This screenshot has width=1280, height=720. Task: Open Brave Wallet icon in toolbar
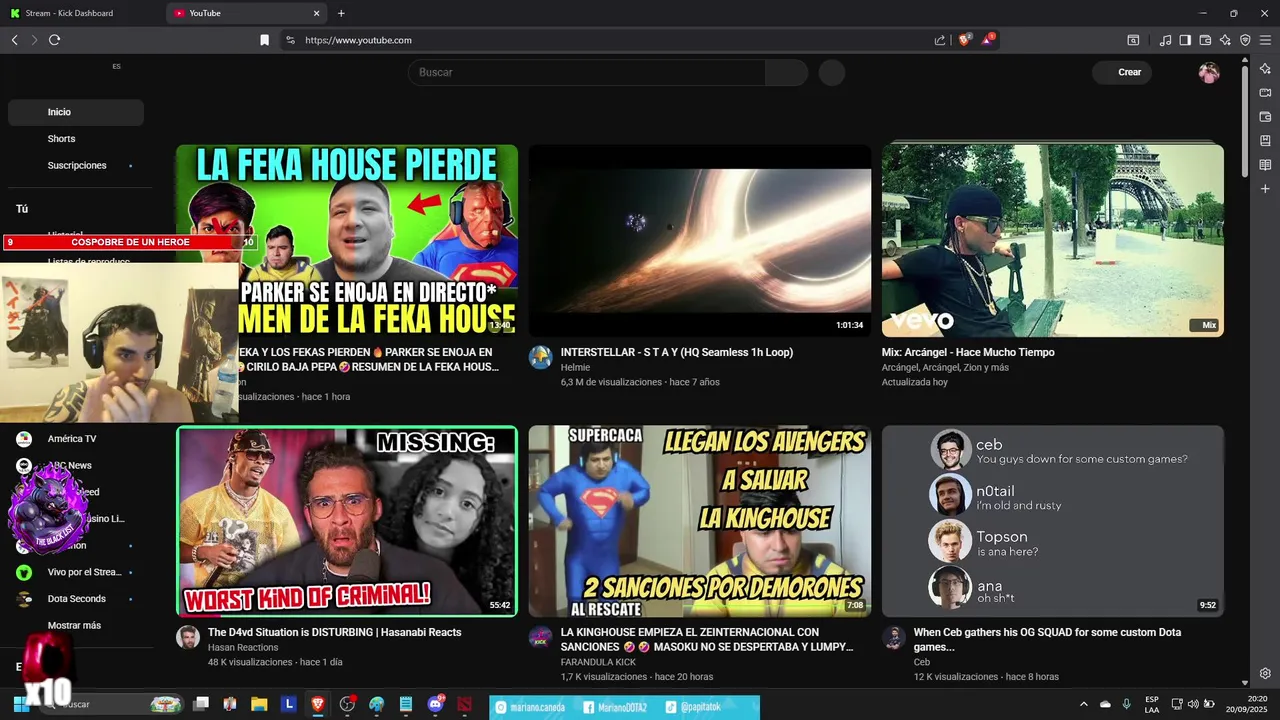(x=1205, y=40)
